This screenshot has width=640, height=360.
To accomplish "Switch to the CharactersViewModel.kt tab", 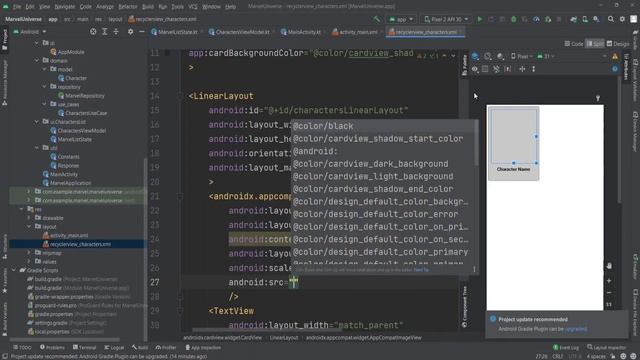I will 242,32.
